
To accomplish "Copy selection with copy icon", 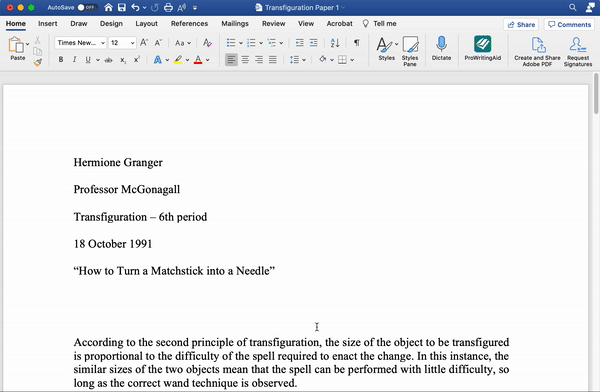I will (x=38, y=51).
